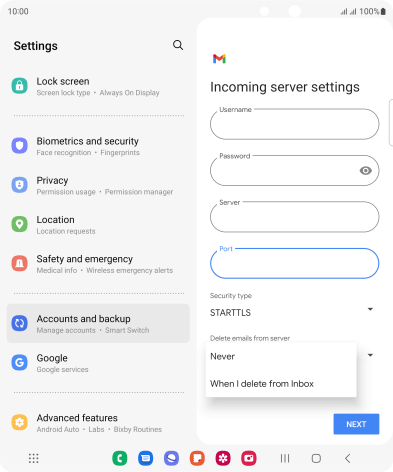393x472 pixels.
Task: Tap the Lock screen padlock icon
Action: pyautogui.click(x=20, y=86)
